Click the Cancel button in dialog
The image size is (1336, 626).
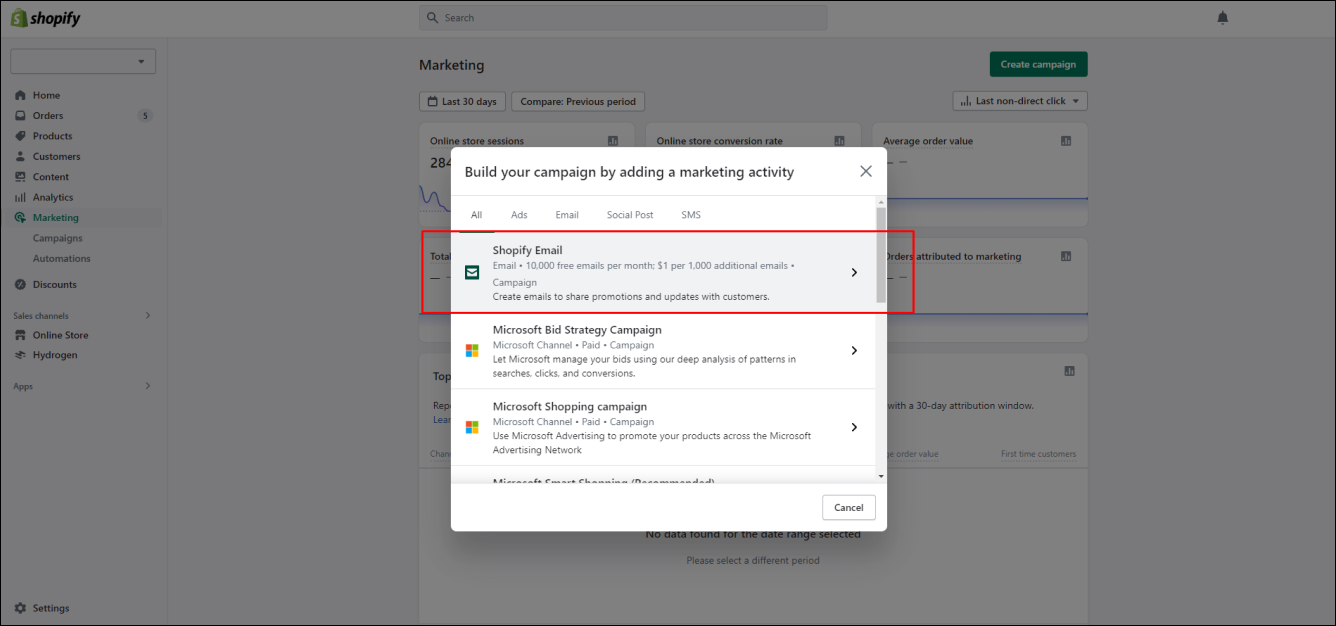849,507
